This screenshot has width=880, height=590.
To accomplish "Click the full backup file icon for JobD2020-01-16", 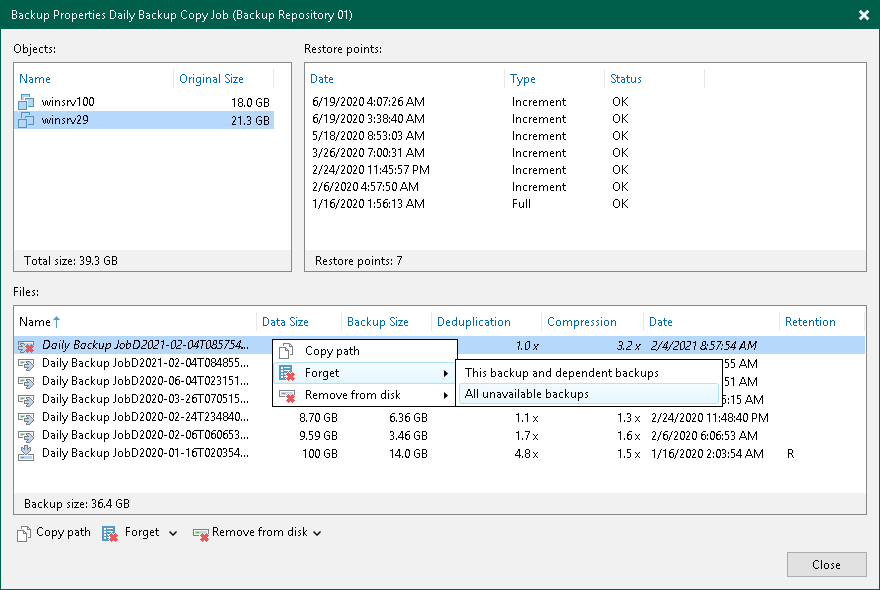I will pyautogui.click(x=27, y=453).
